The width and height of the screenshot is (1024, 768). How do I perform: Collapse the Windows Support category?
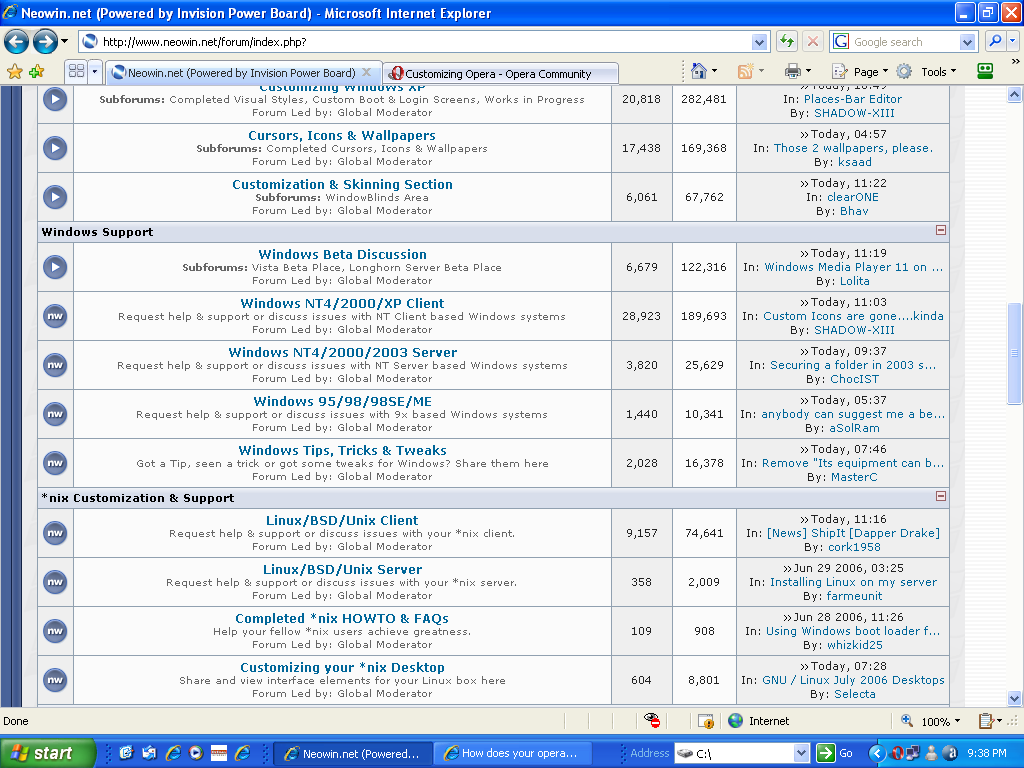[x=941, y=230]
